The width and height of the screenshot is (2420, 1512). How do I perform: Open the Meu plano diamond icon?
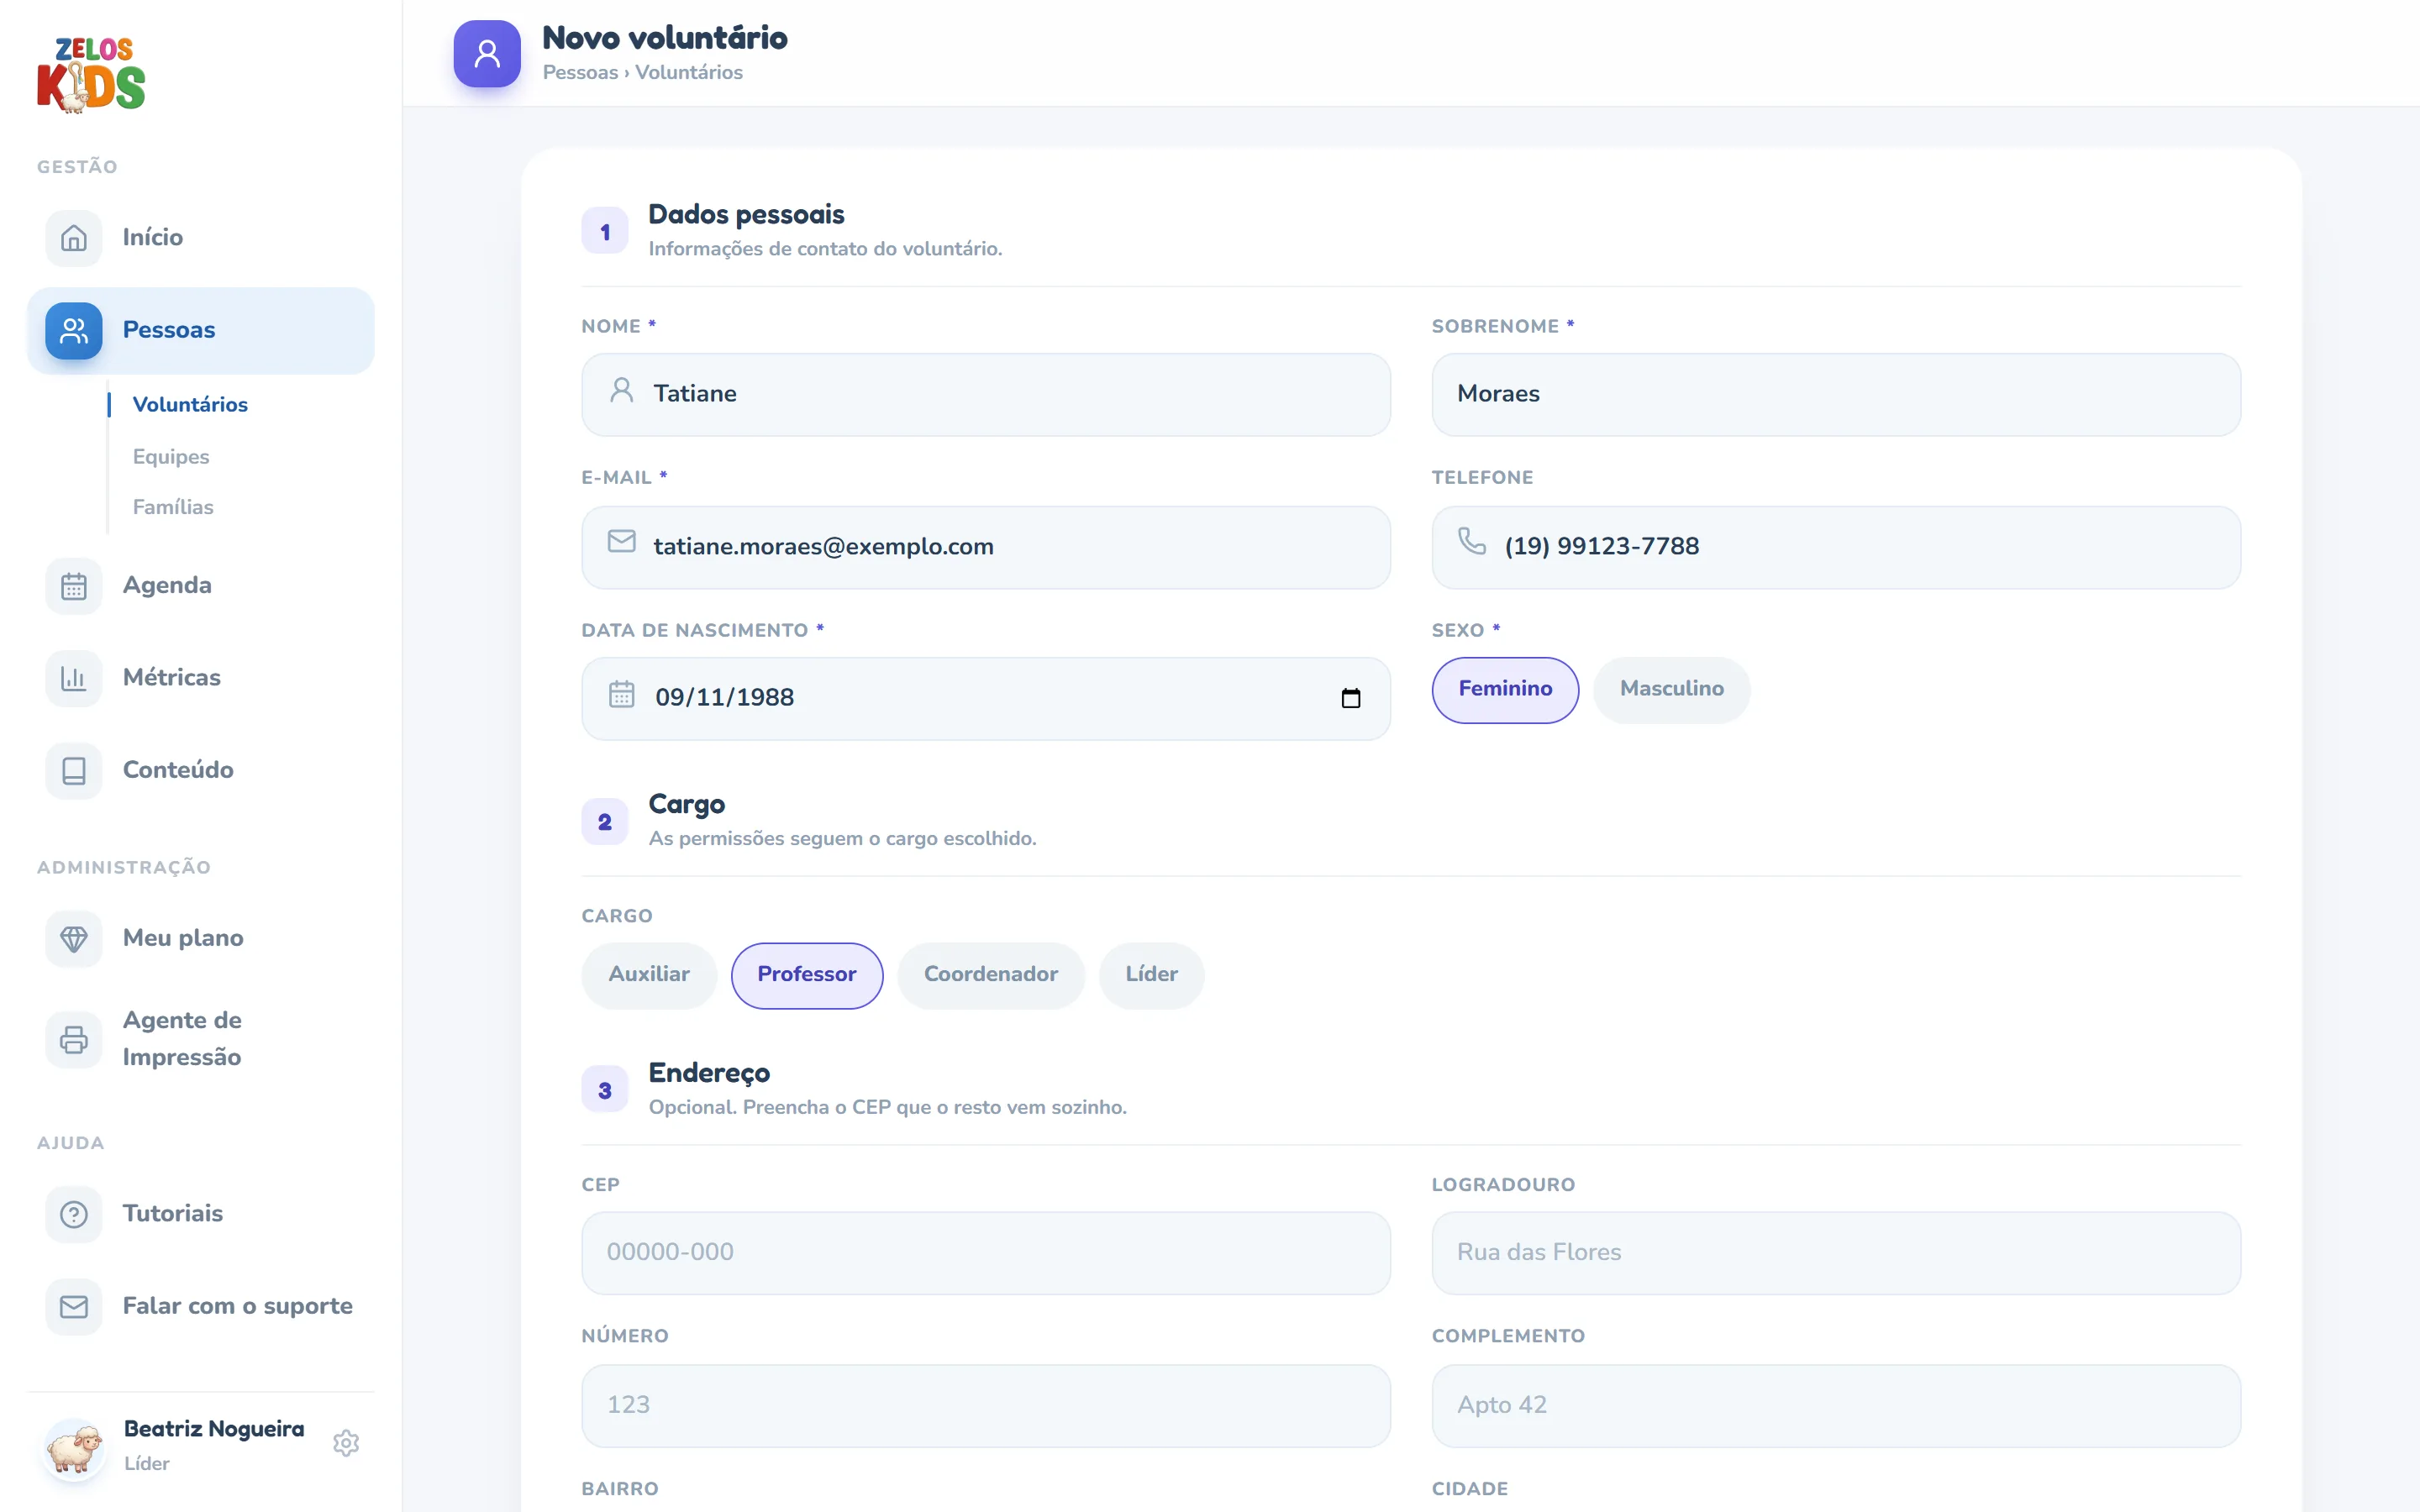[x=74, y=939]
